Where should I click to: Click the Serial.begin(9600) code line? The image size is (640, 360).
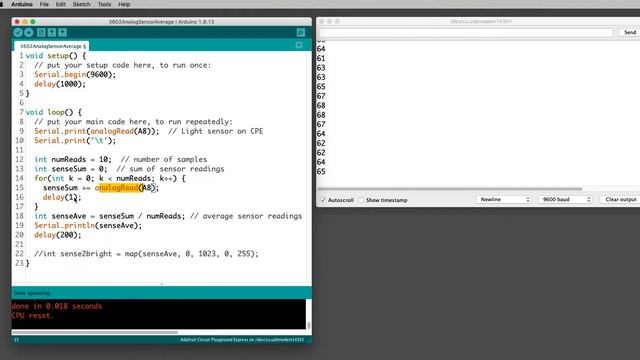tap(75, 75)
